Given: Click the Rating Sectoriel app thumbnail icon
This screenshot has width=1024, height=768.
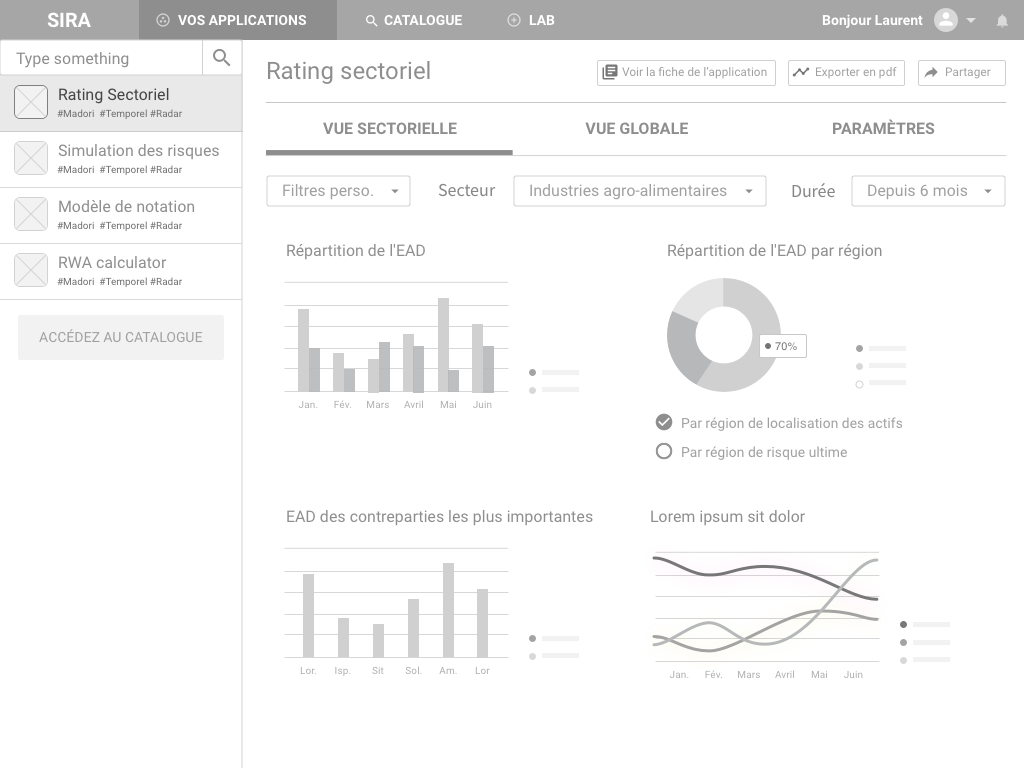Looking at the screenshot, I should pyautogui.click(x=31, y=103).
